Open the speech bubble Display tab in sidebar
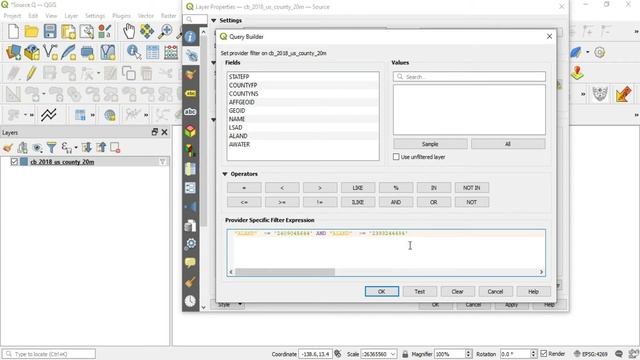Screen dimensions: 640x360 tap(190, 262)
